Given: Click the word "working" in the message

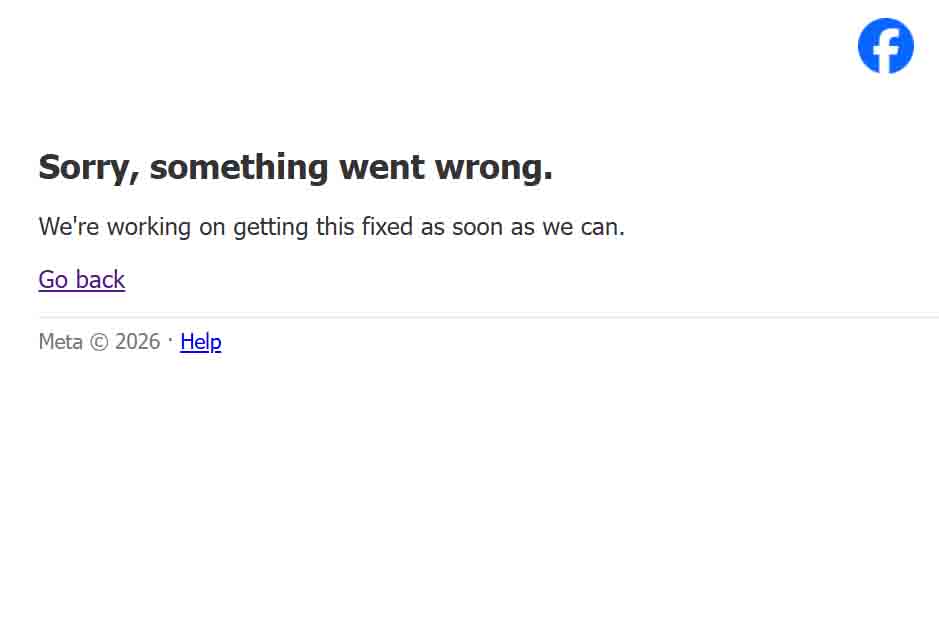Looking at the screenshot, I should click(149, 228).
